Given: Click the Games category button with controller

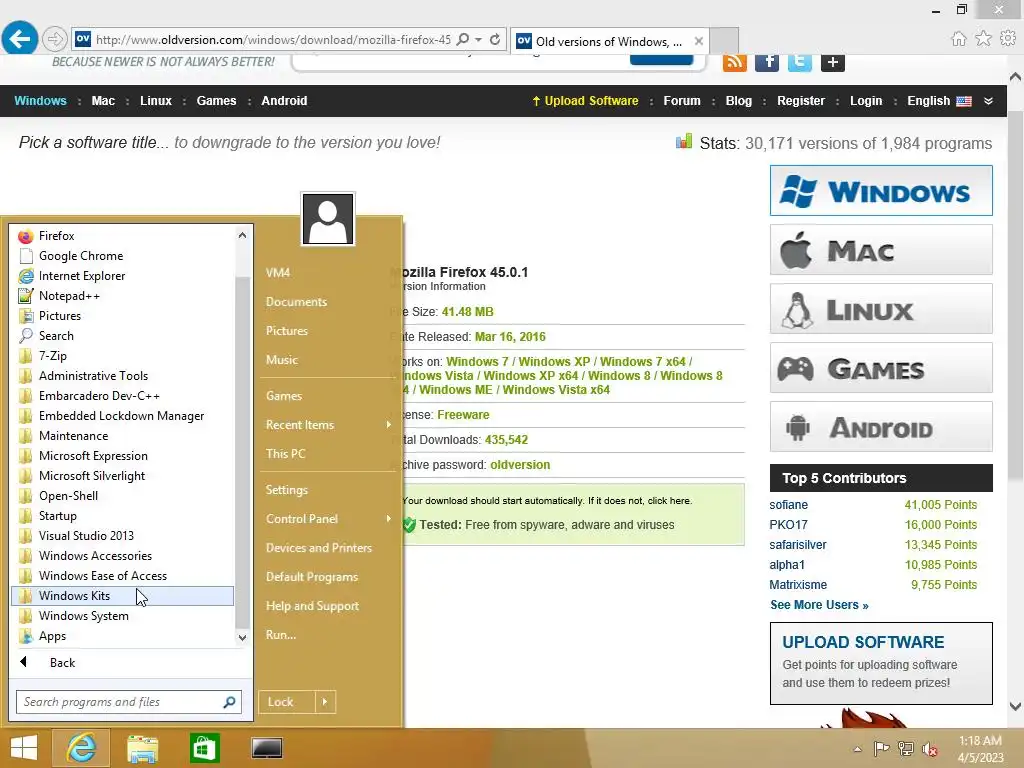Looking at the screenshot, I should [x=881, y=368].
